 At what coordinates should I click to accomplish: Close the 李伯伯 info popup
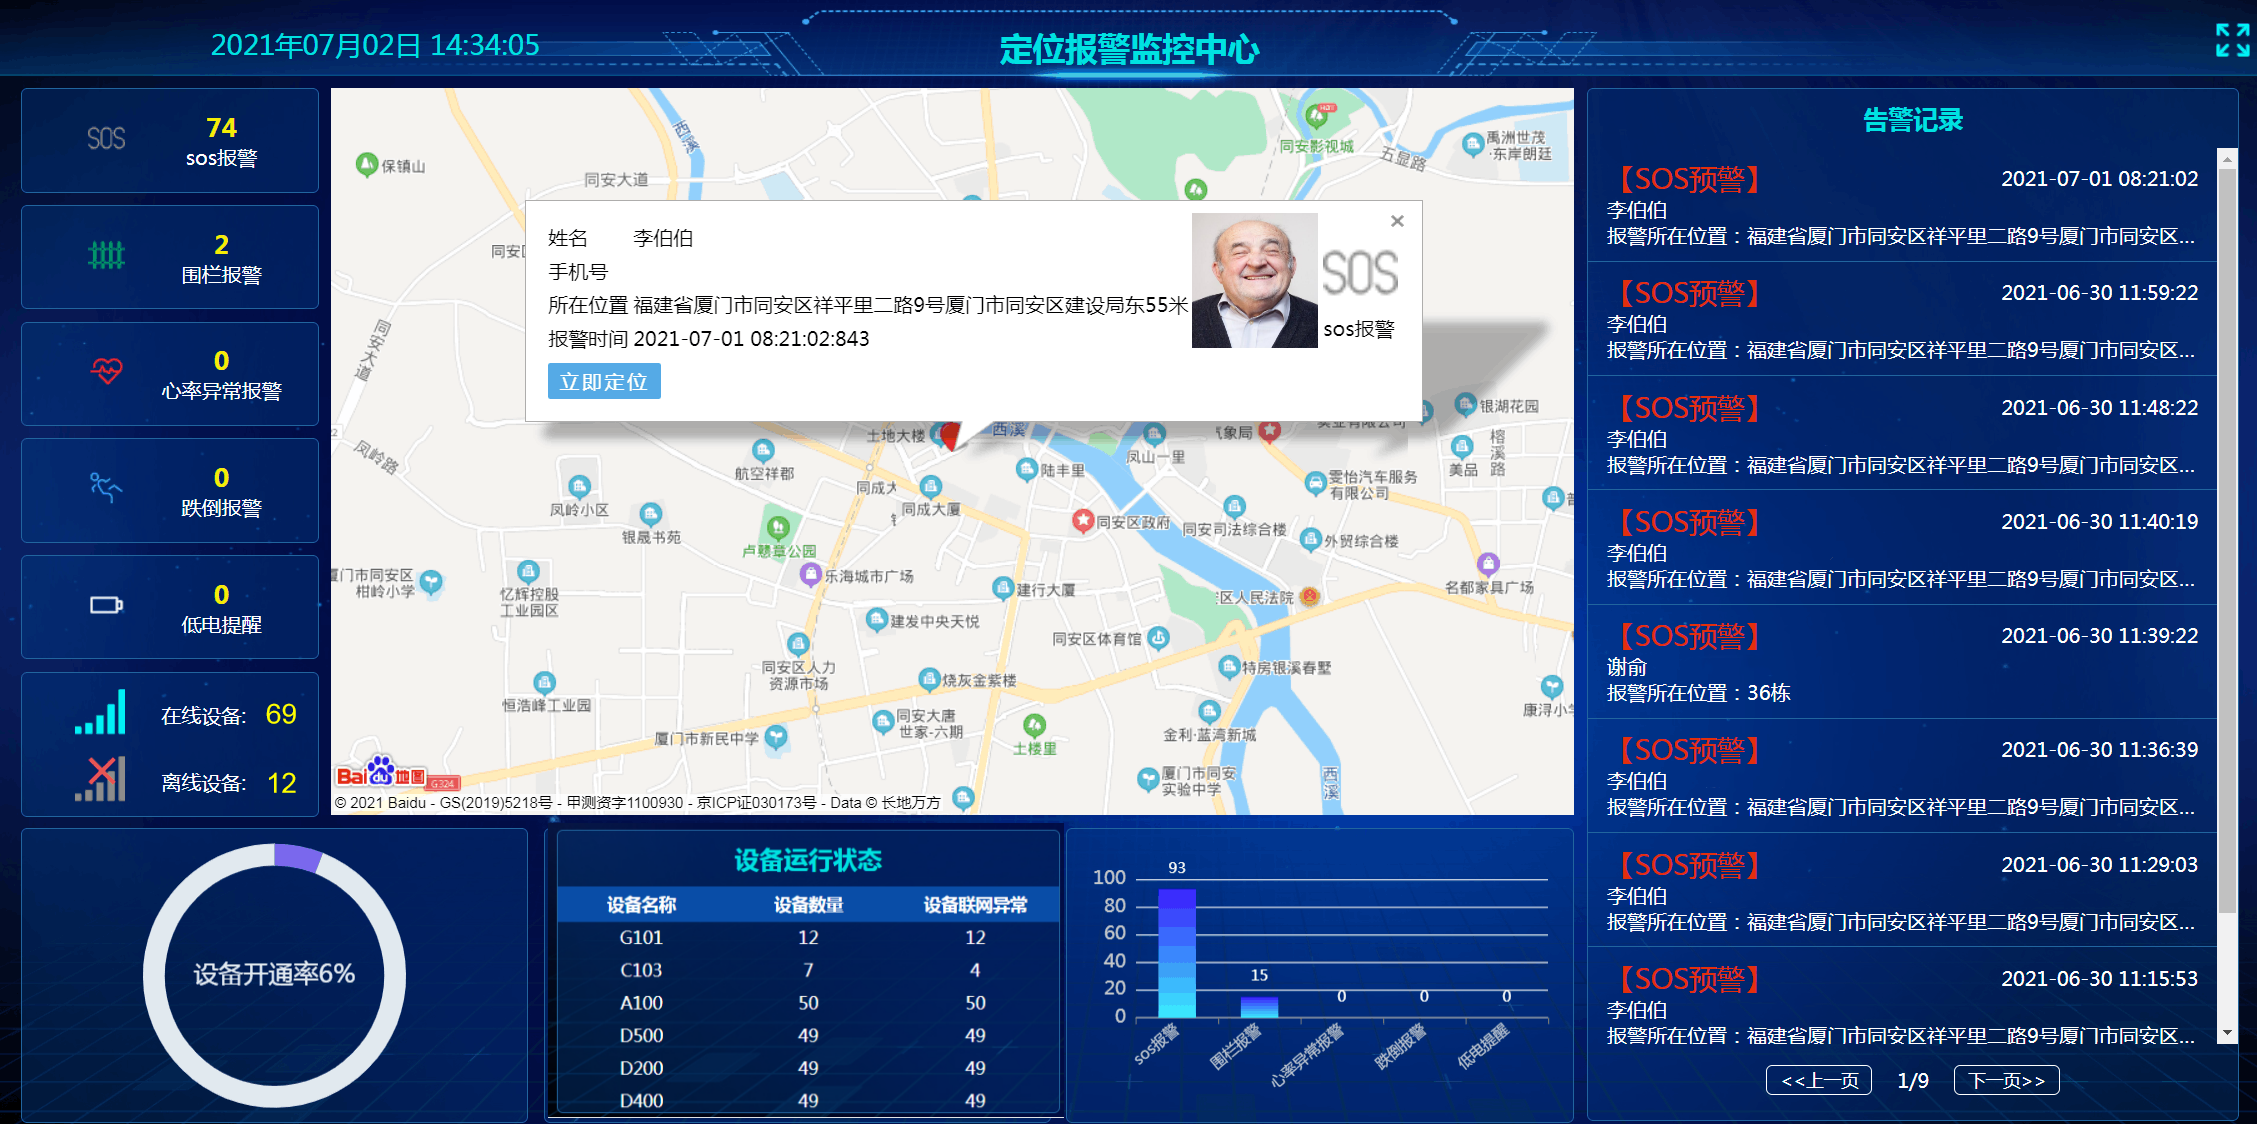tap(1397, 221)
